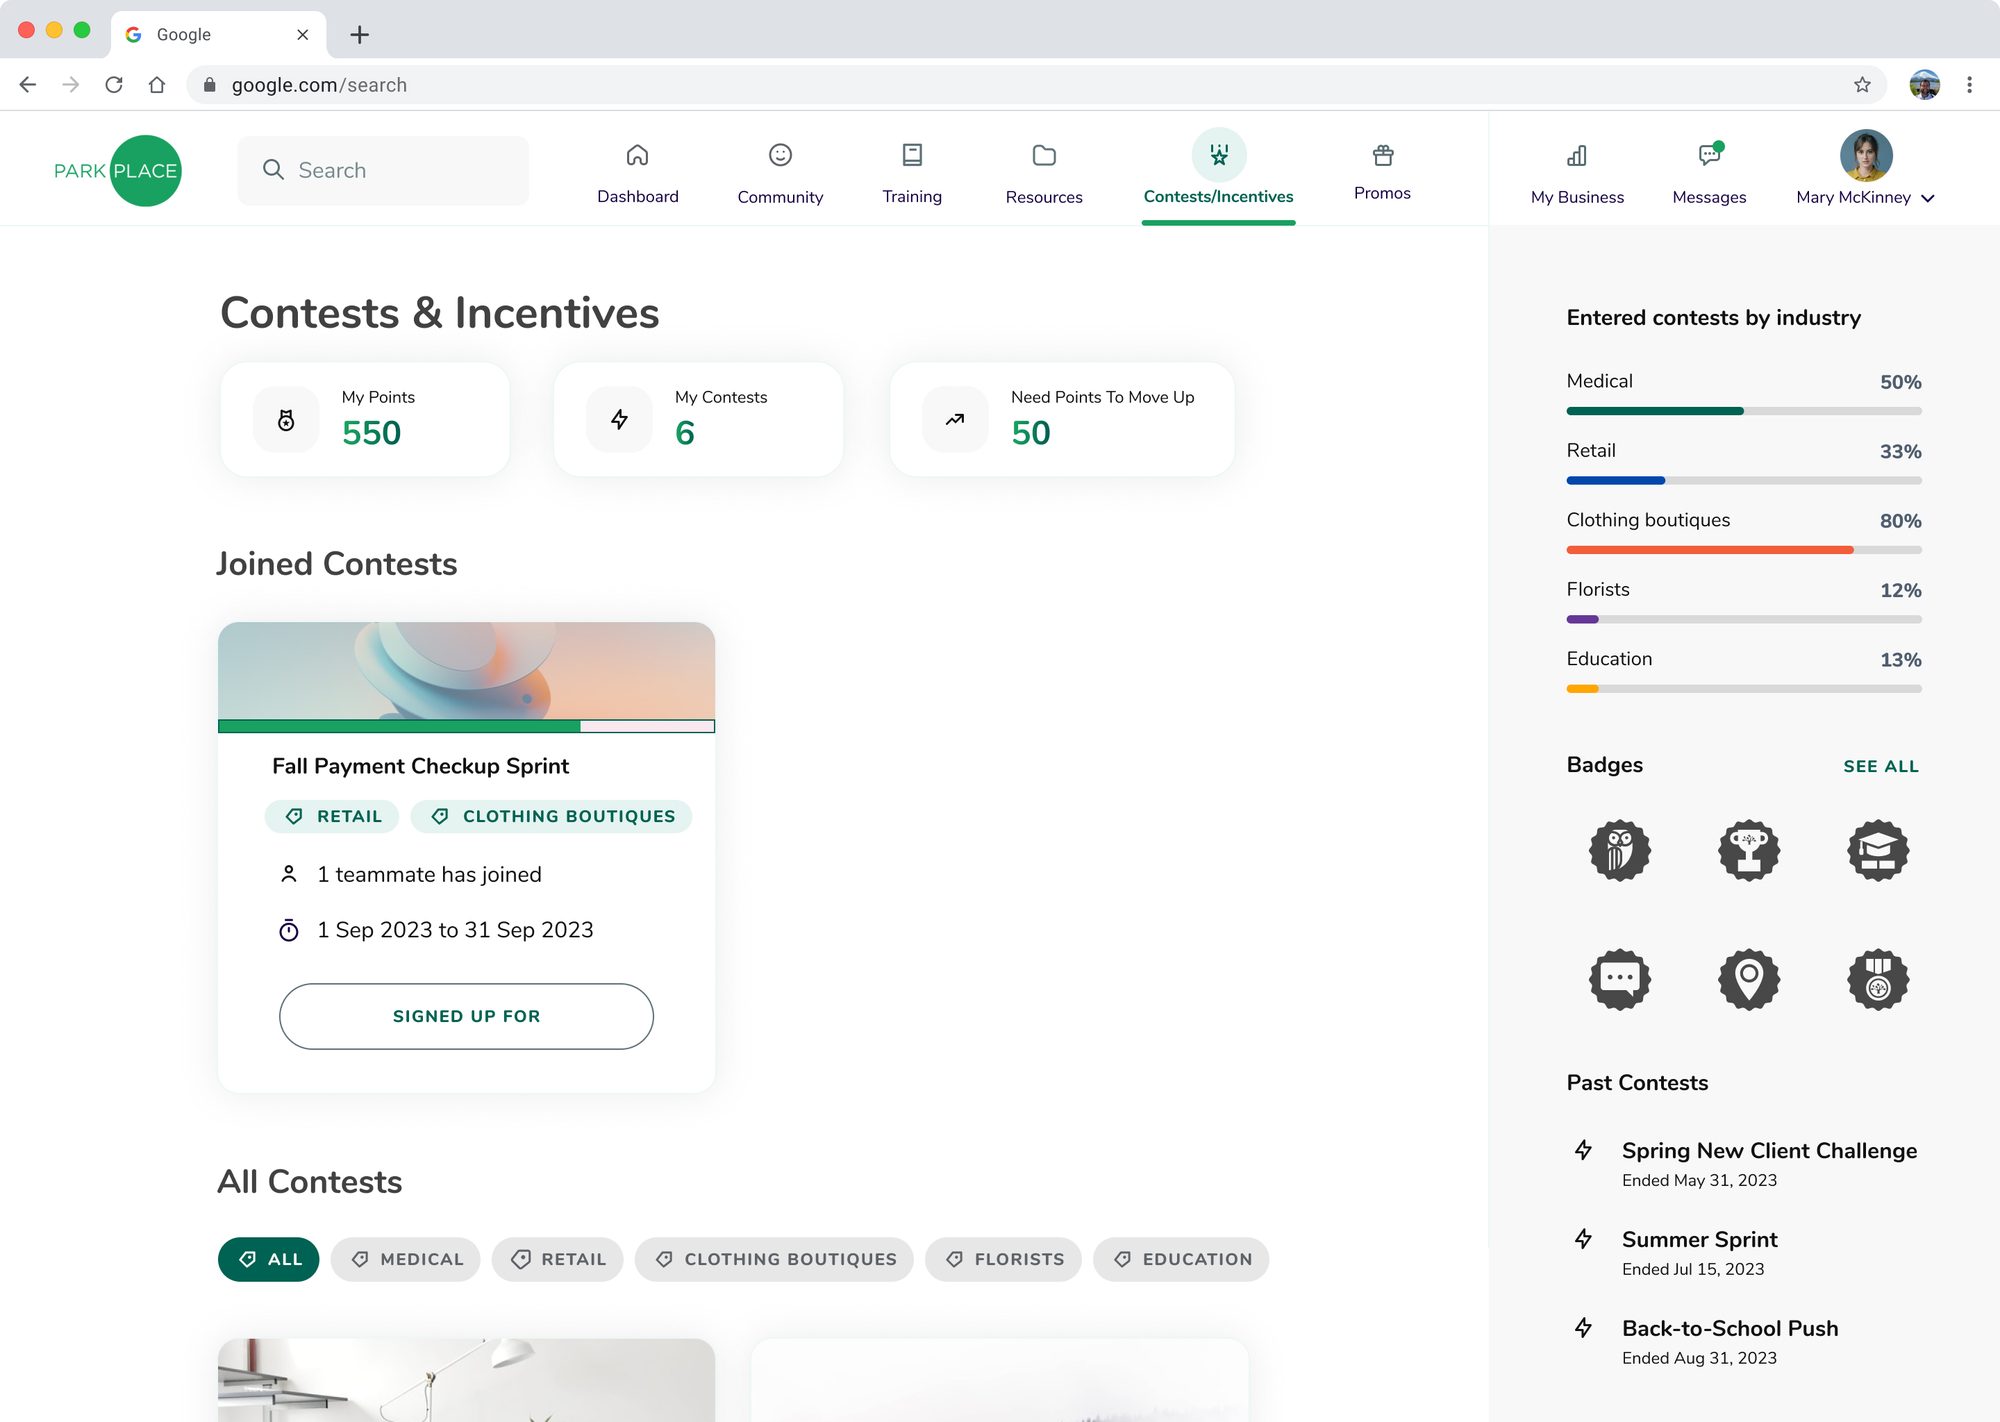Screen dimensions: 2000x1422
Task: Open the Fall Payment Checkup Sprint card image
Action: pos(466,670)
